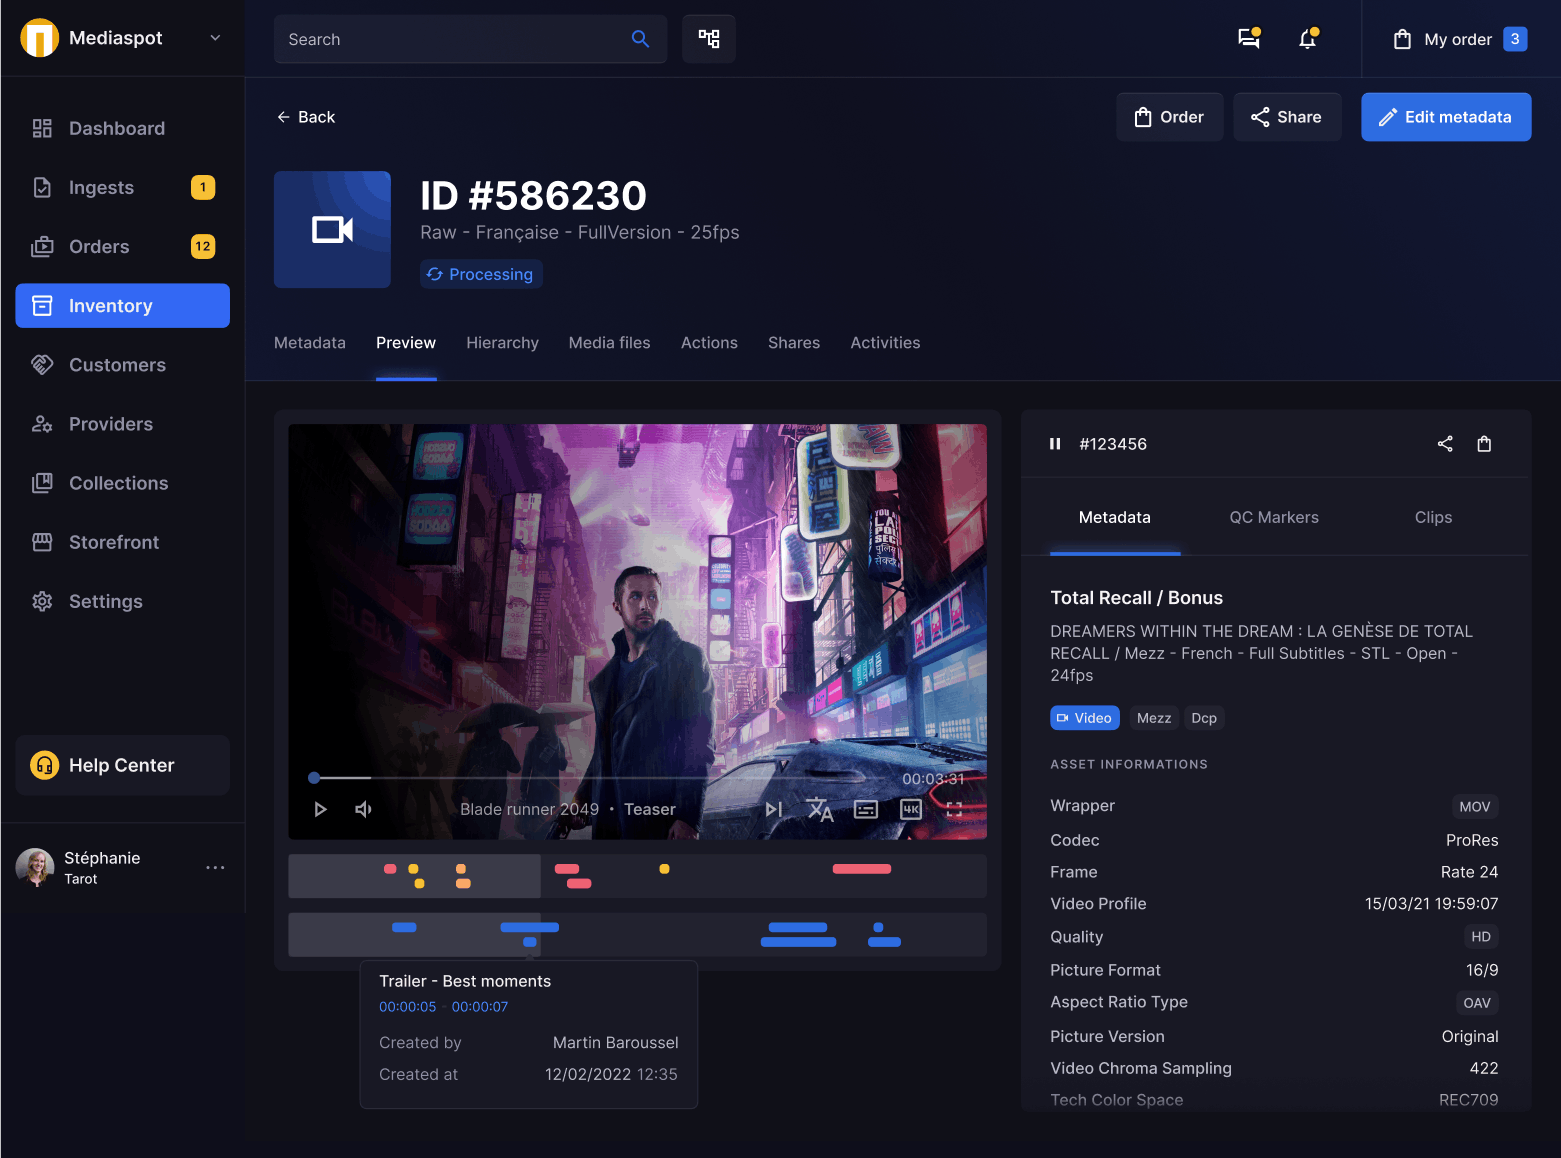Share asset #123456 via panel icon
The width and height of the screenshot is (1561, 1158).
coord(1445,444)
